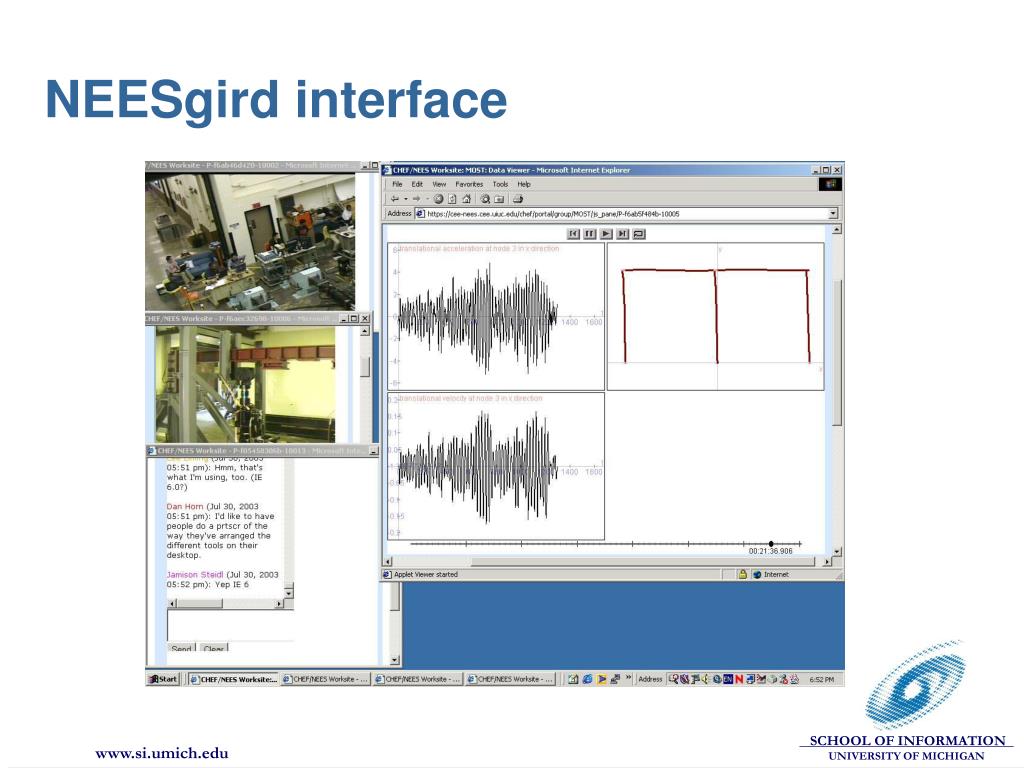Click the Print icon in the toolbar
The width and height of the screenshot is (1024, 768).
(518, 199)
